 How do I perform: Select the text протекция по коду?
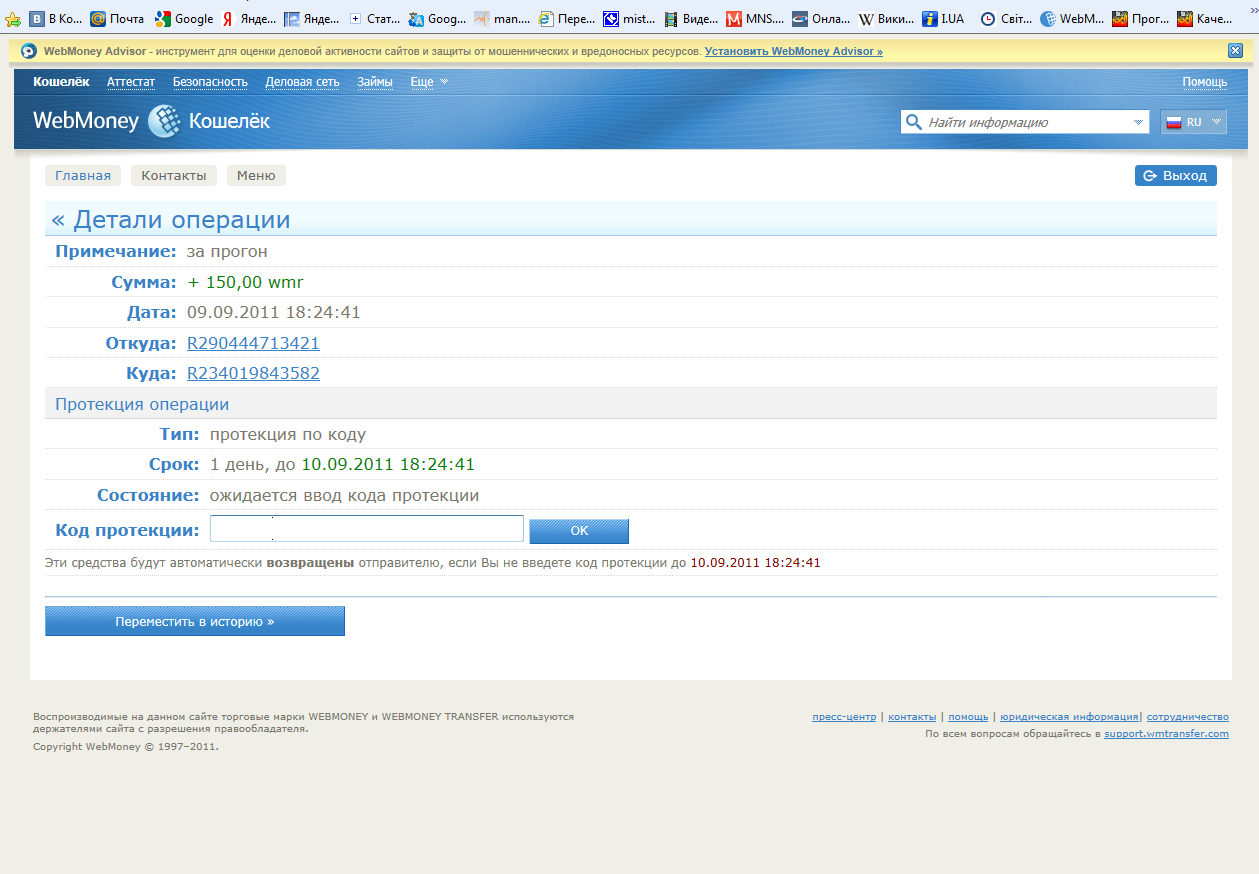(288, 434)
